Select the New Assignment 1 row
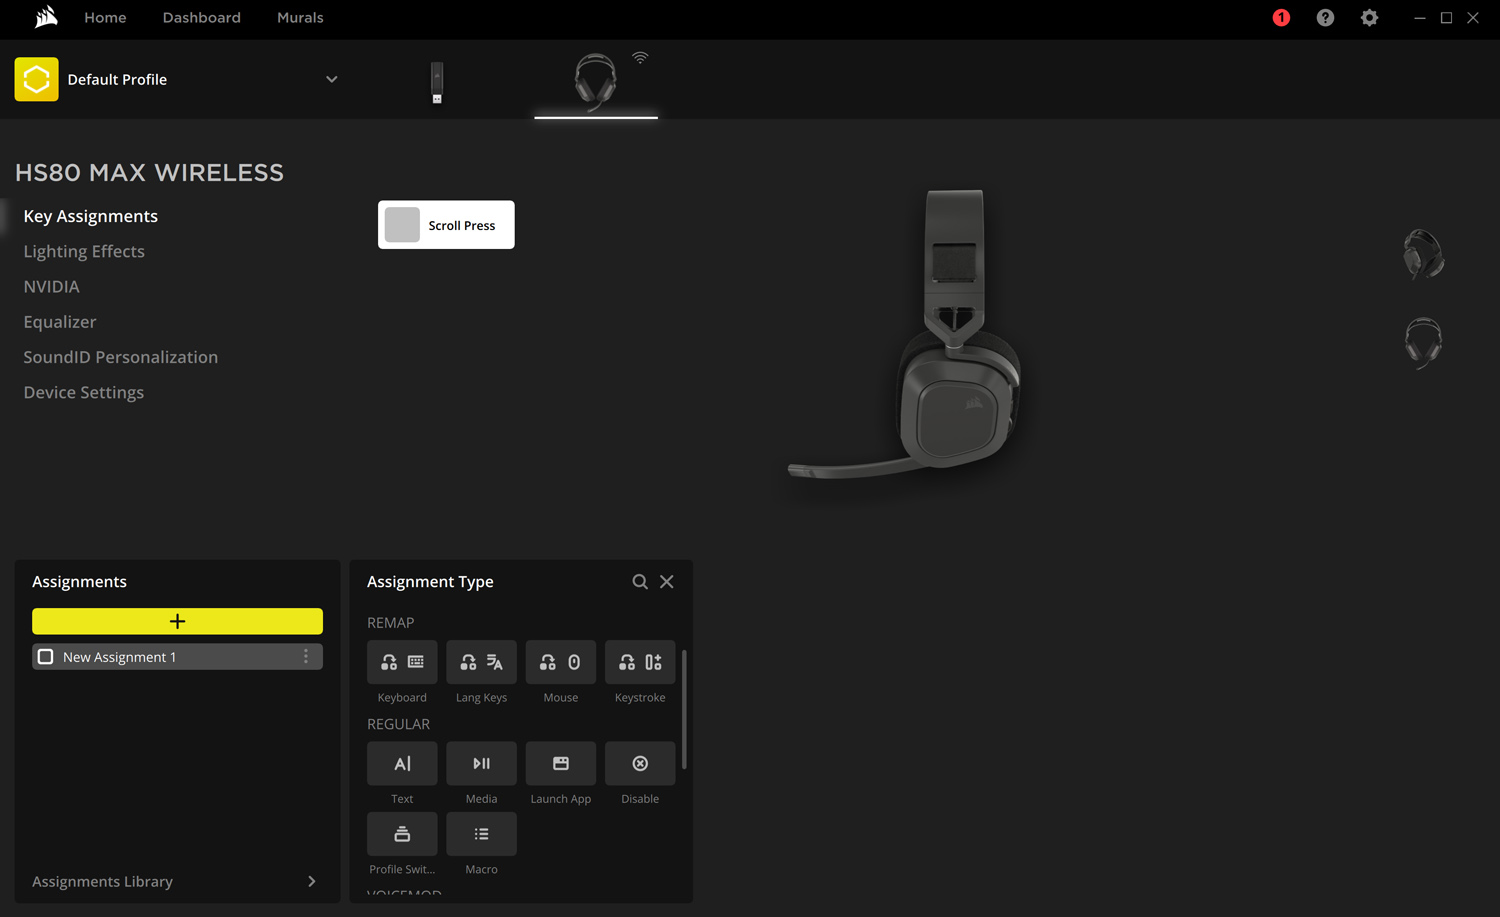1500x917 pixels. (x=177, y=657)
